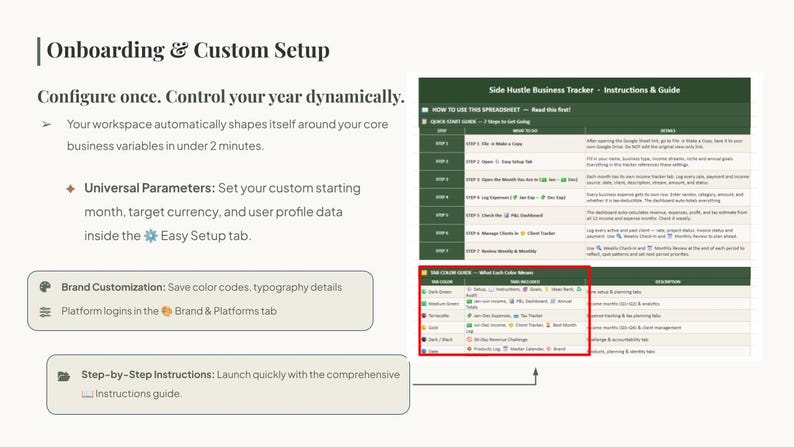
Task: Click the 'Brand Customization:' bold label
Action: [x=113, y=288]
